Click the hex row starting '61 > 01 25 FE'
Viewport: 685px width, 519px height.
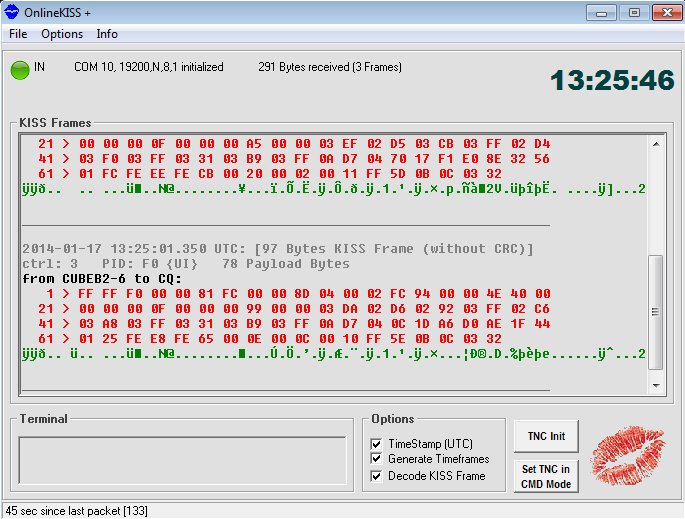tap(270, 339)
